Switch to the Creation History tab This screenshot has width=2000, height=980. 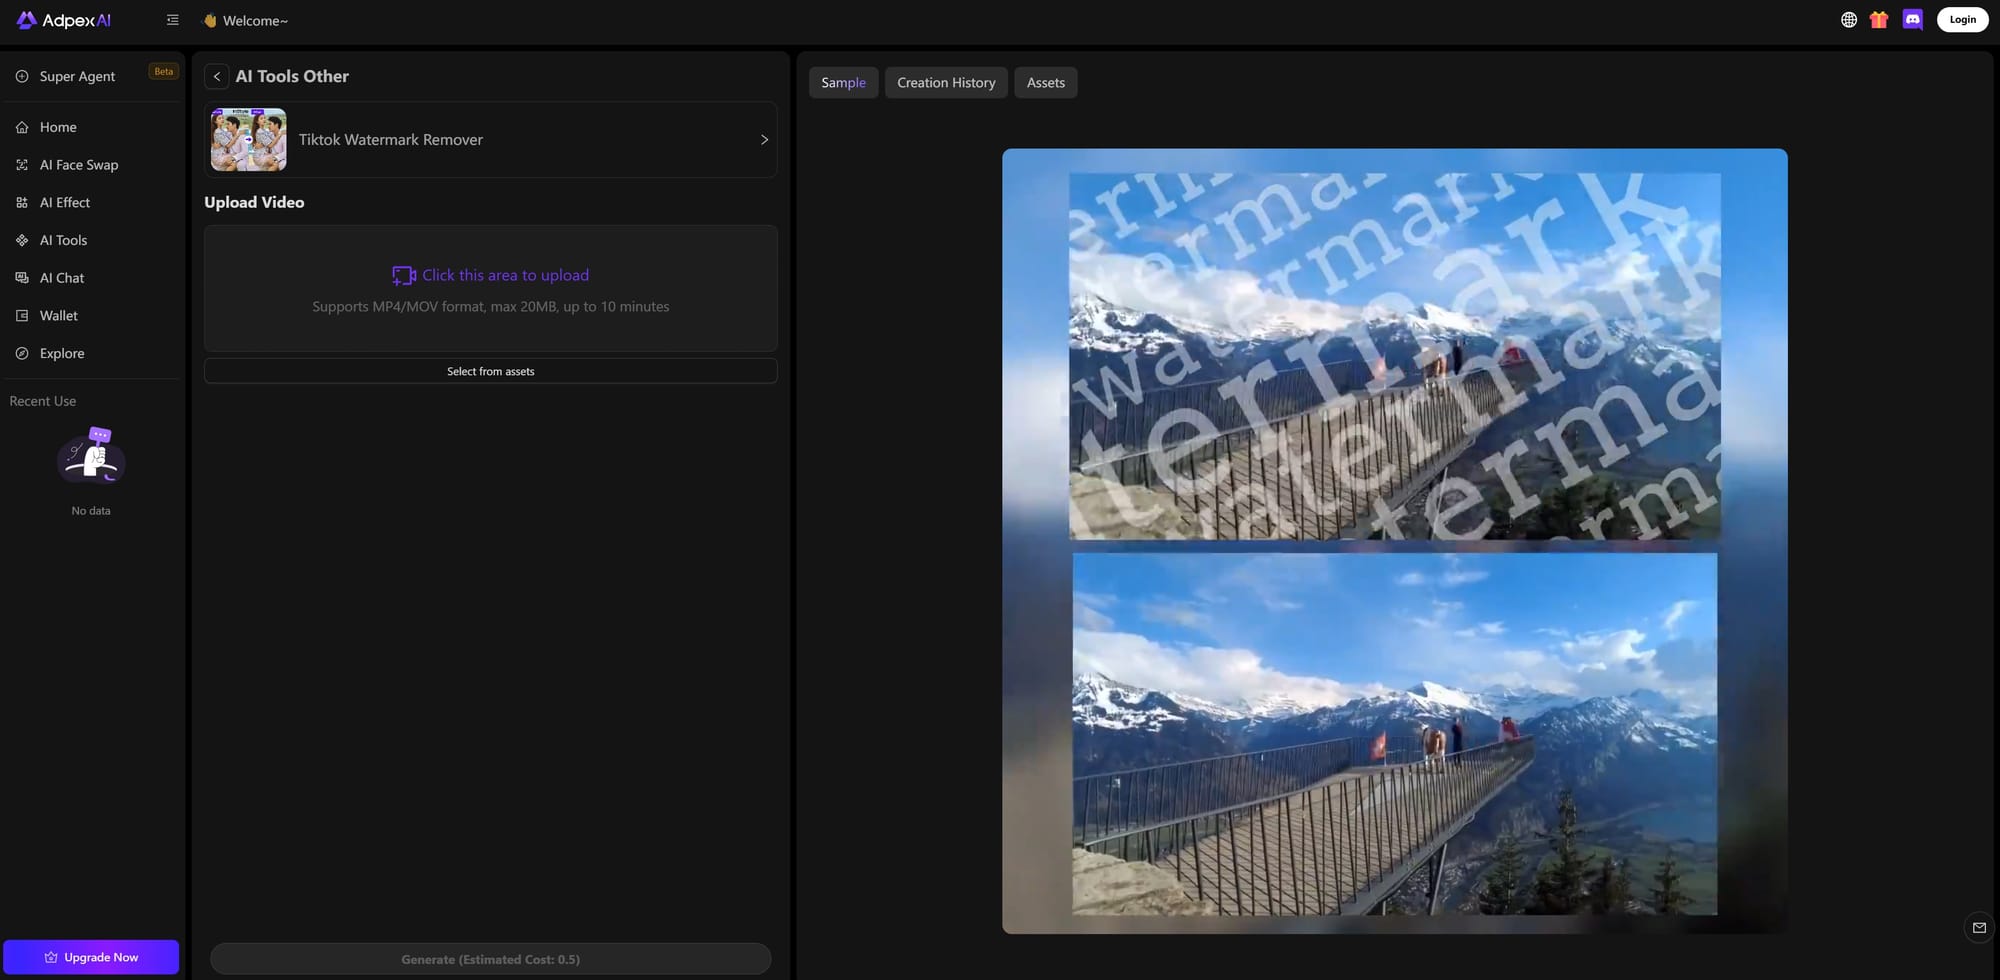pos(945,82)
